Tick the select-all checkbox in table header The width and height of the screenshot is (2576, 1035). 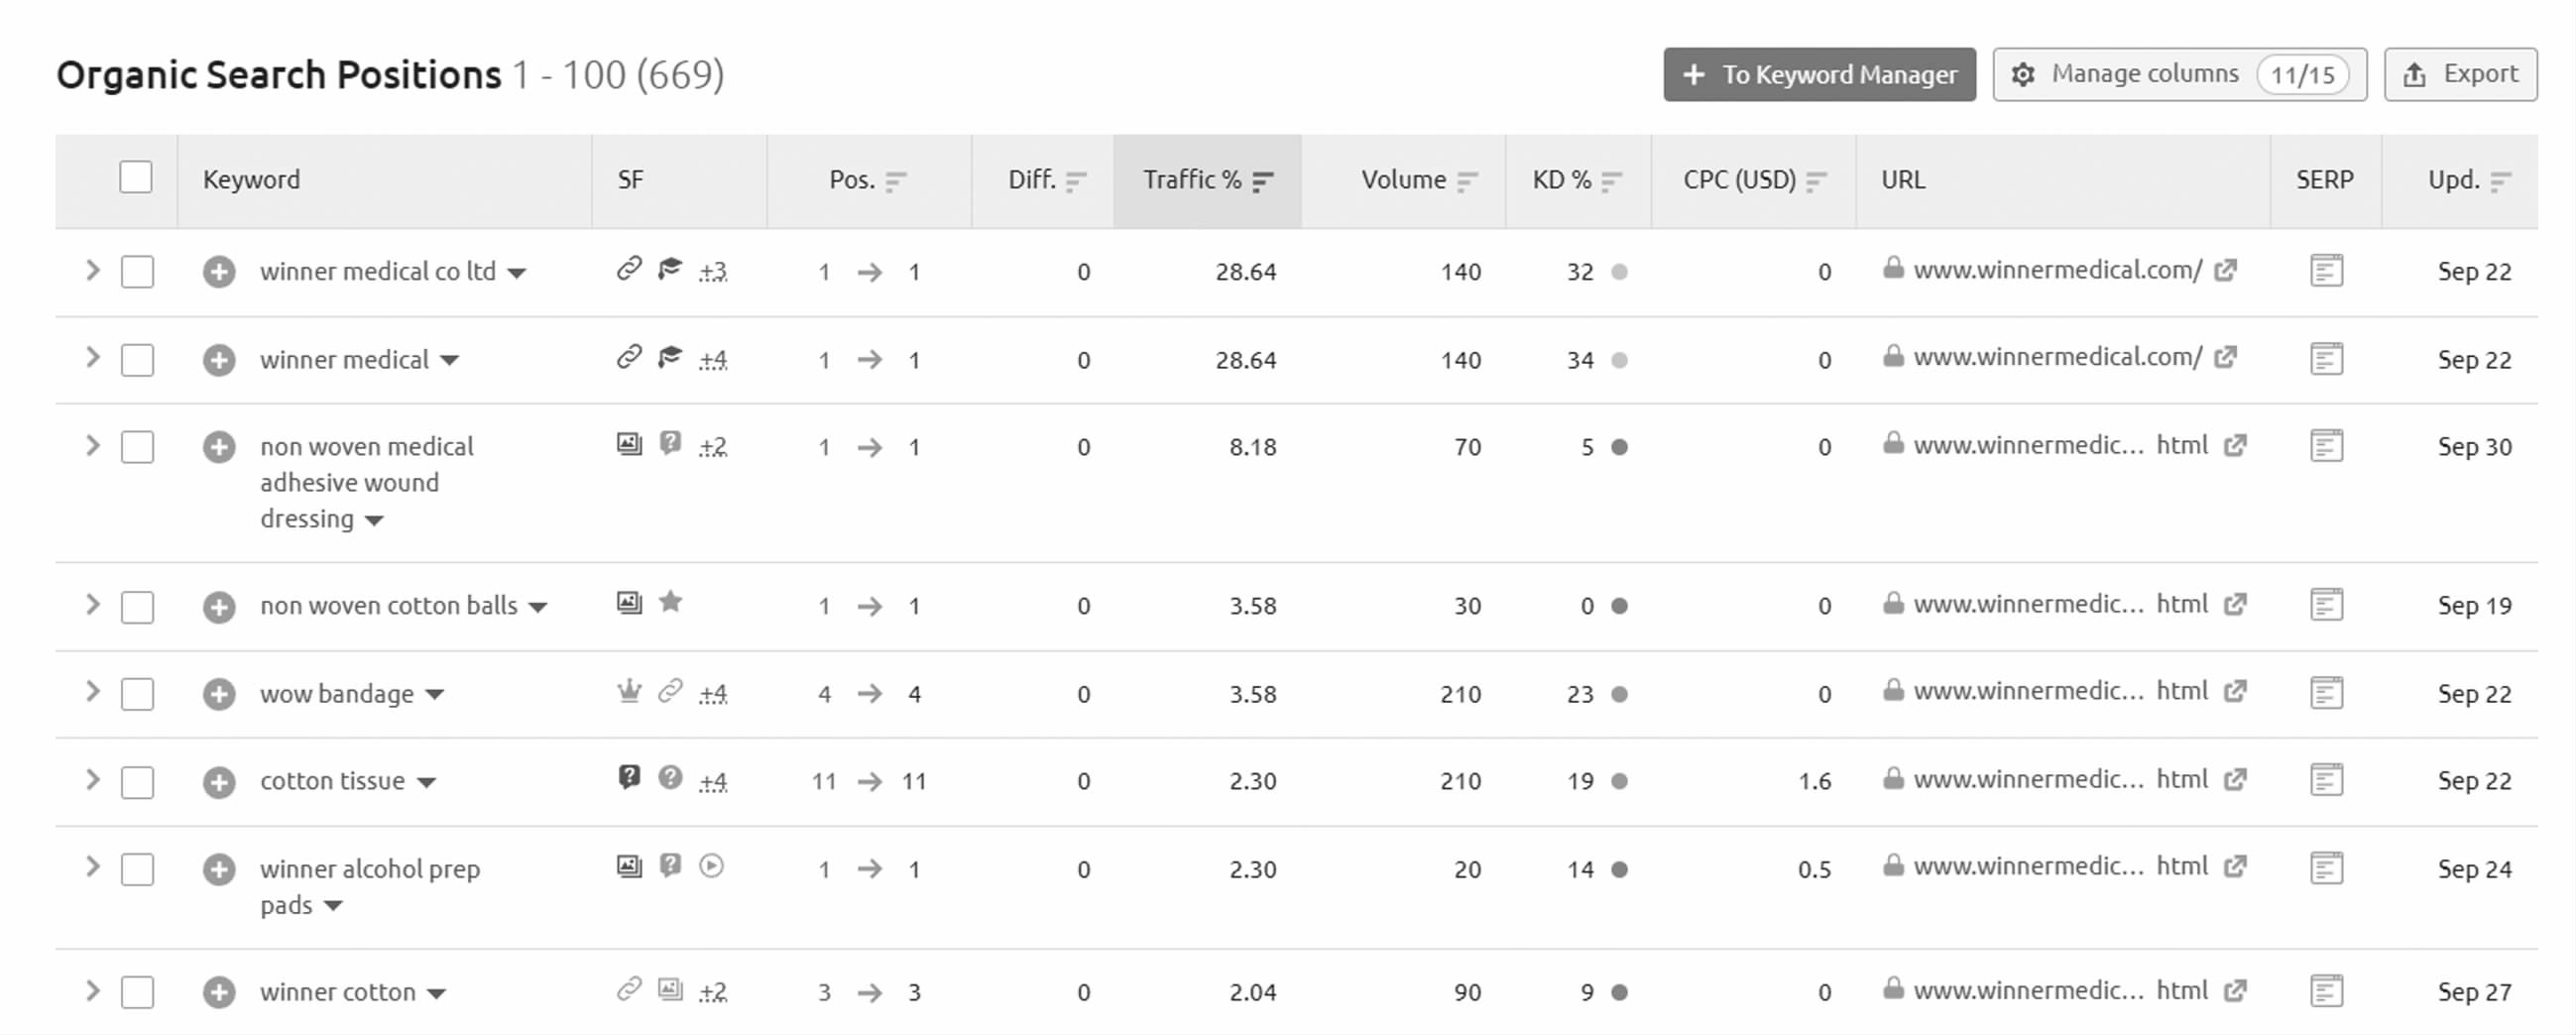pyautogui.click(x=136, y=178)
